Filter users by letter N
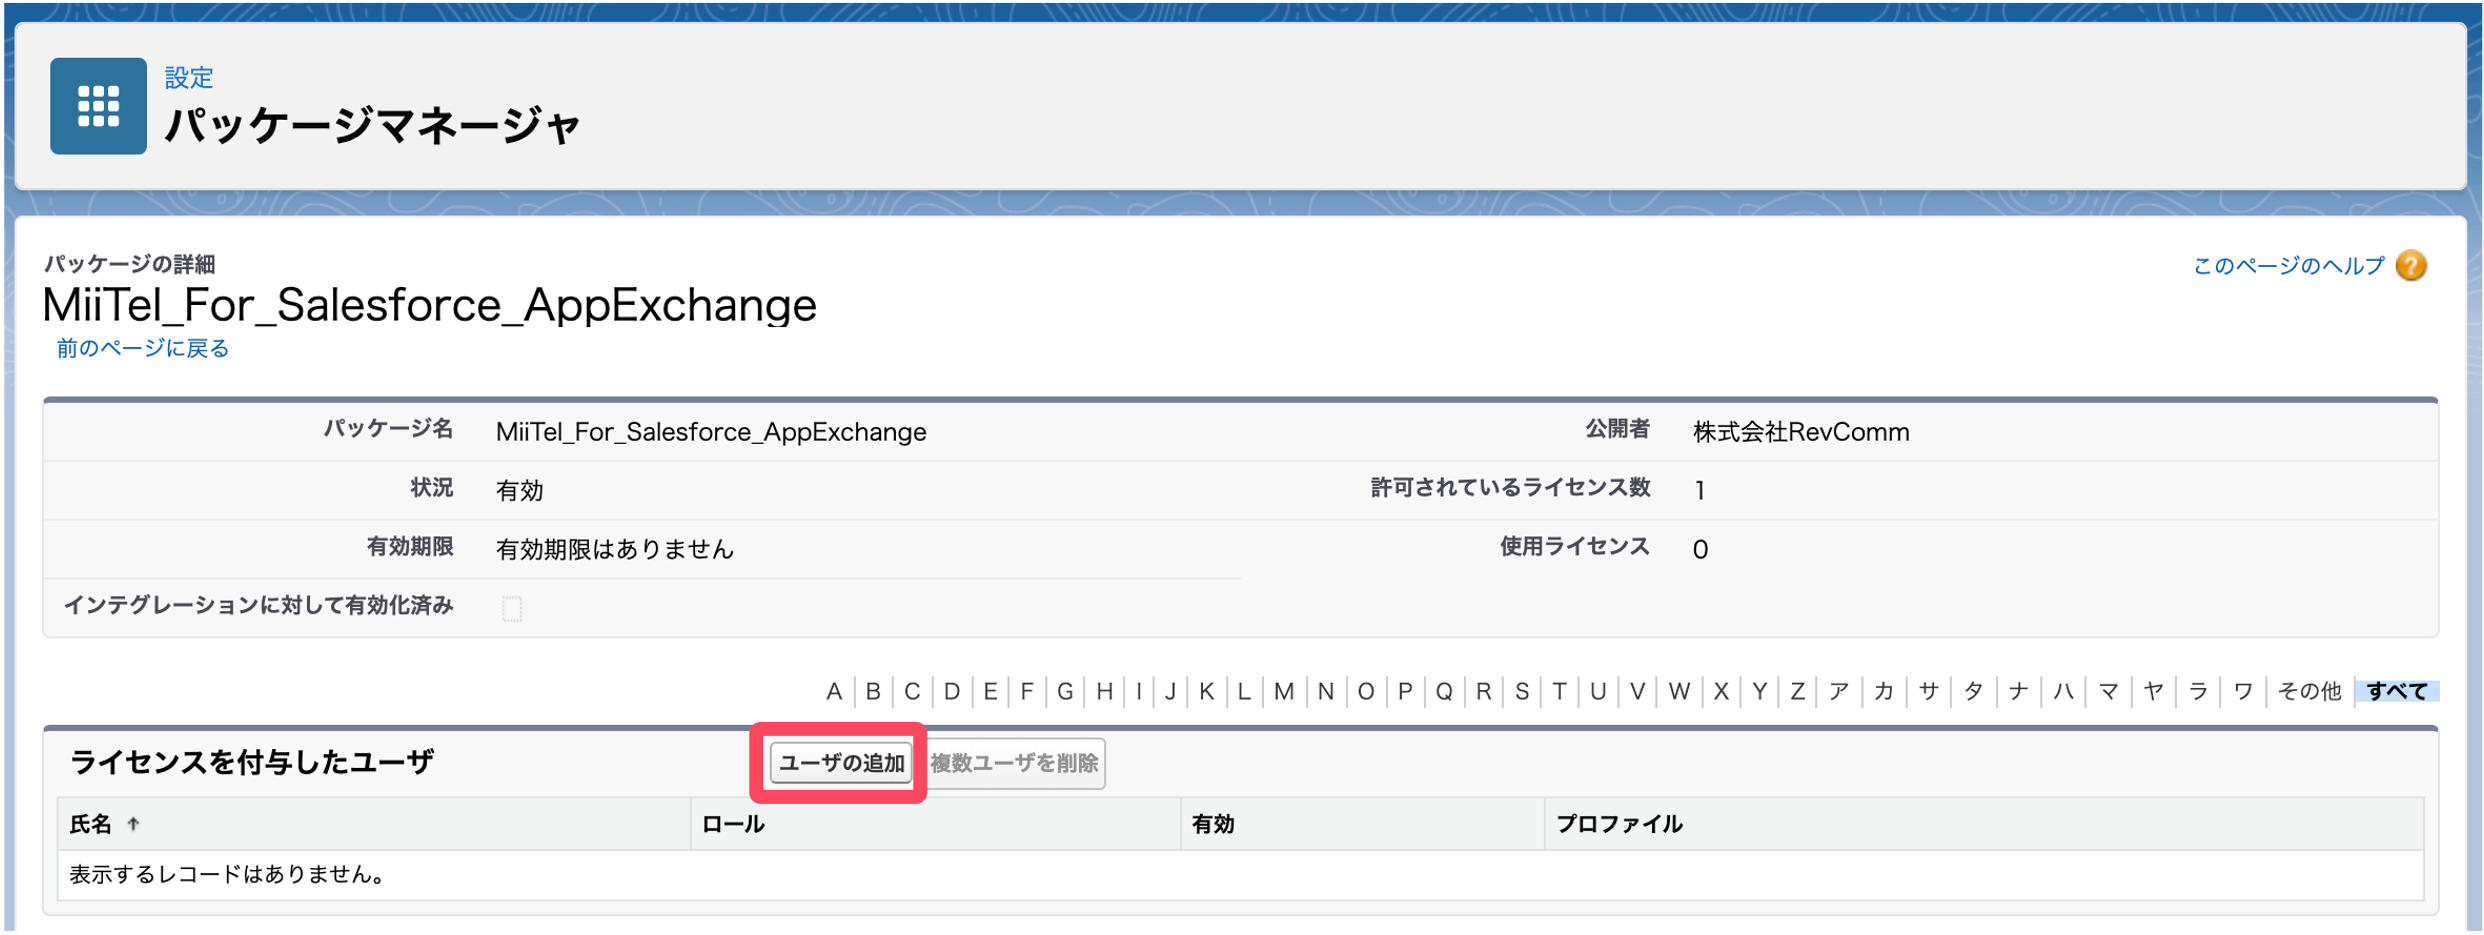 (x=1326, y=691)
